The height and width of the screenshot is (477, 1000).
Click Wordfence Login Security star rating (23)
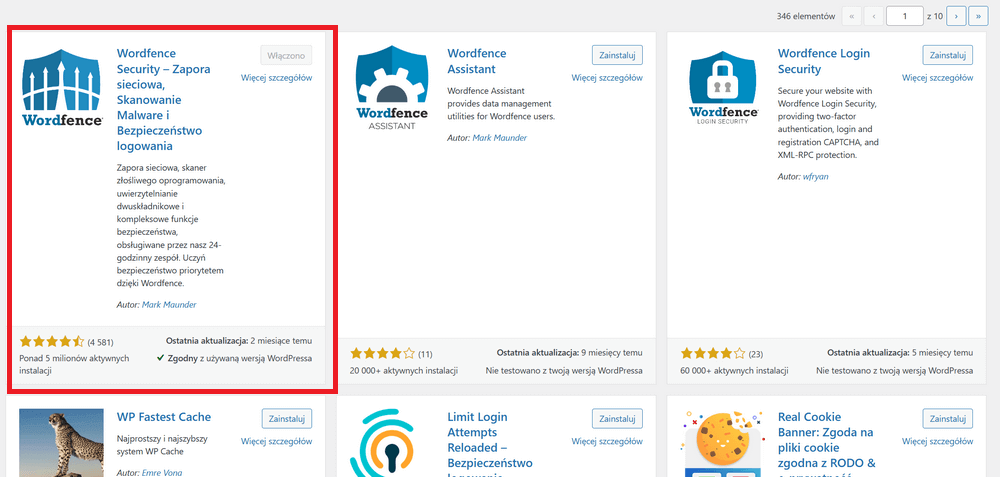pyautogui.click(x=712, y=353)
